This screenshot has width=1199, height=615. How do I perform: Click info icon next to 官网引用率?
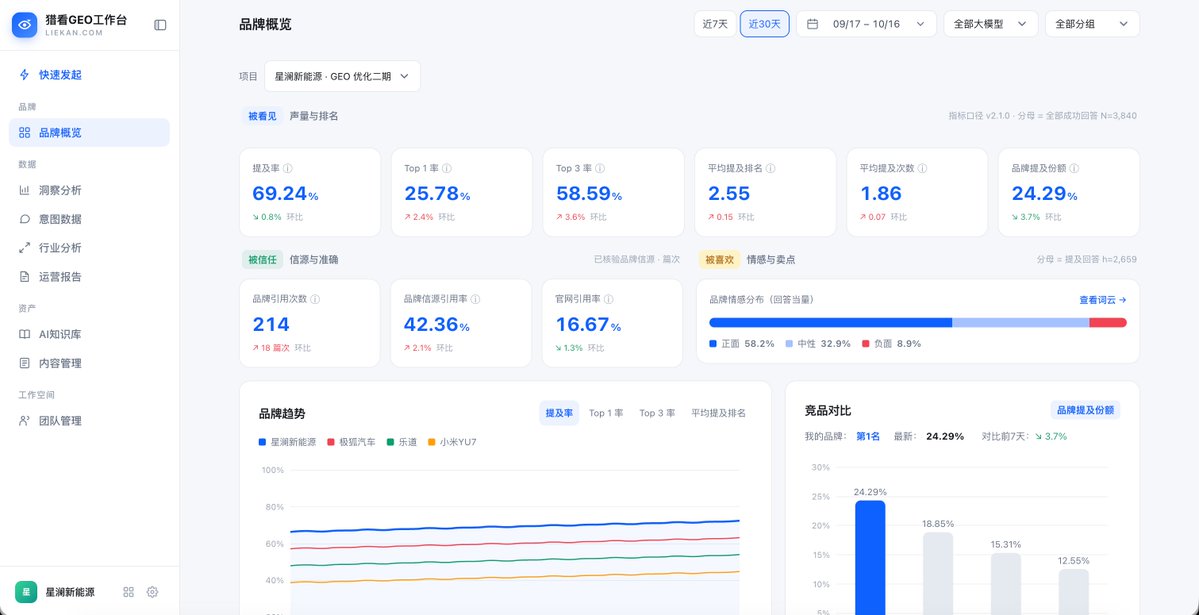[x=609, y=299]
